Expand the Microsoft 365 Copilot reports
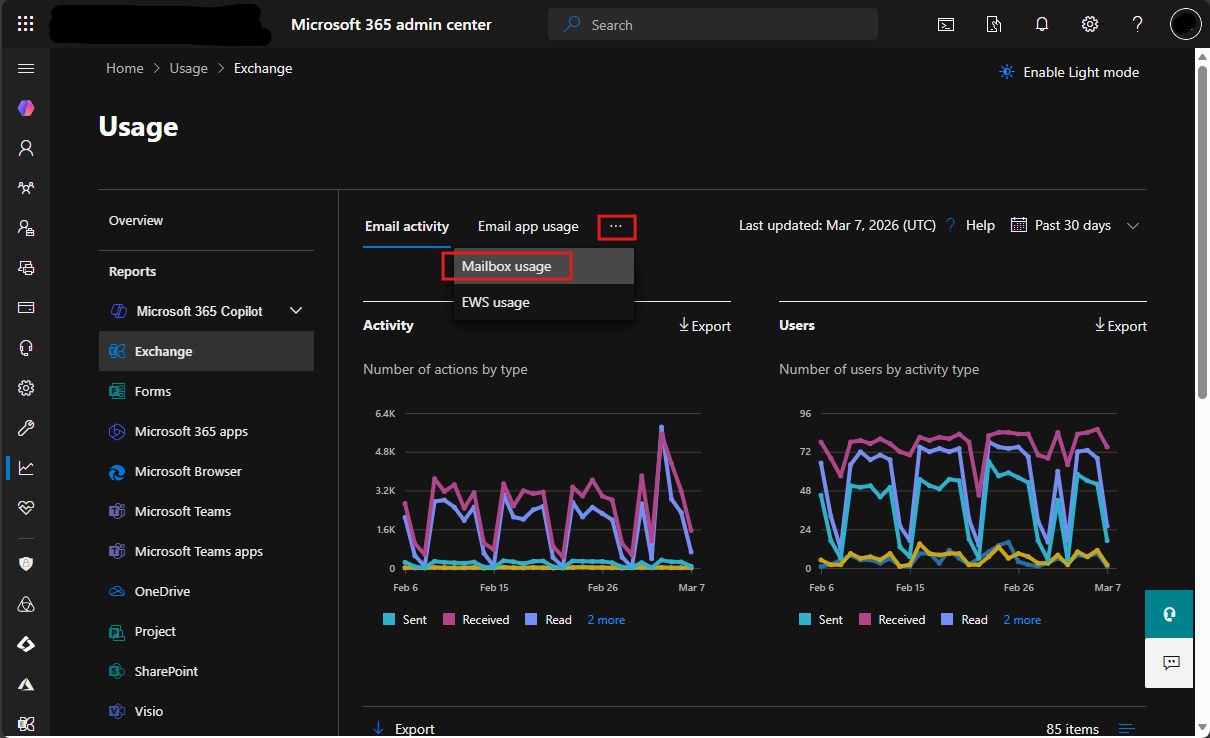The height and width of the screenshot is (738, 1210). [296, 311]
